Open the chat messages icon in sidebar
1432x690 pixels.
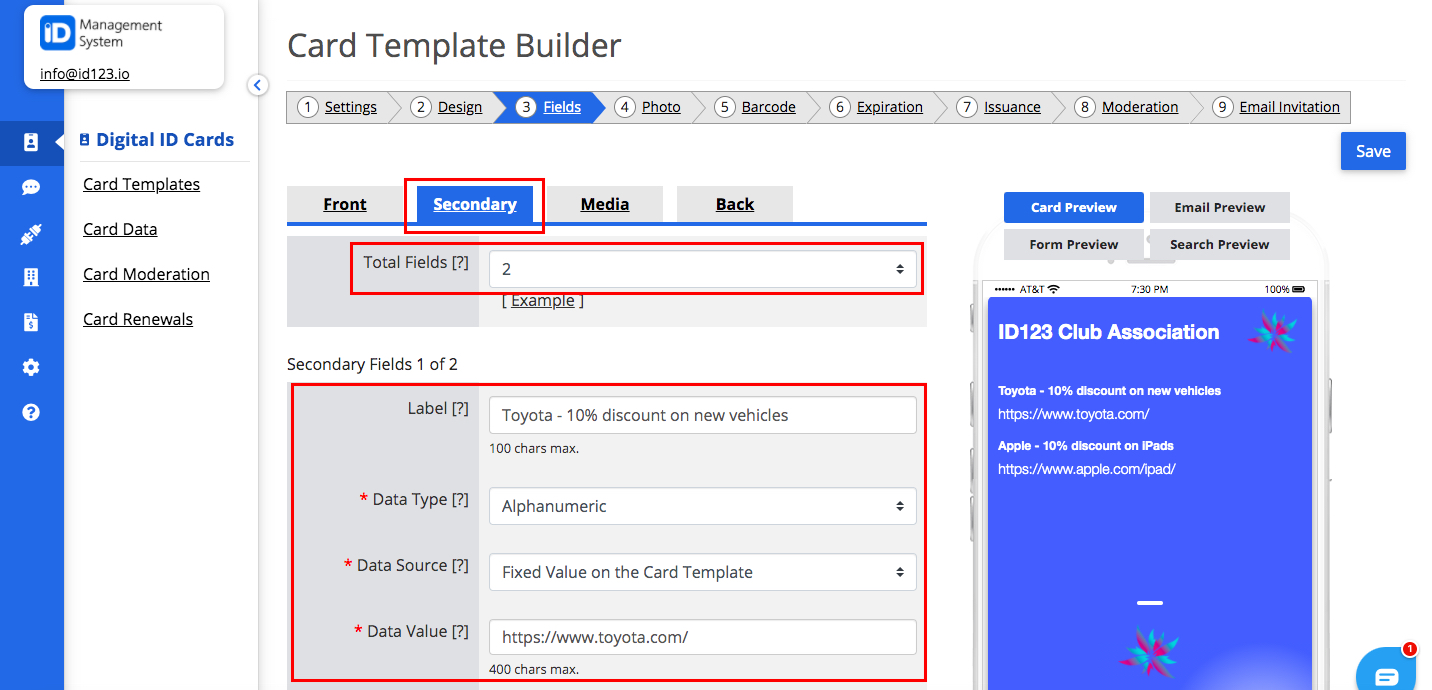(x=31, y=187)
